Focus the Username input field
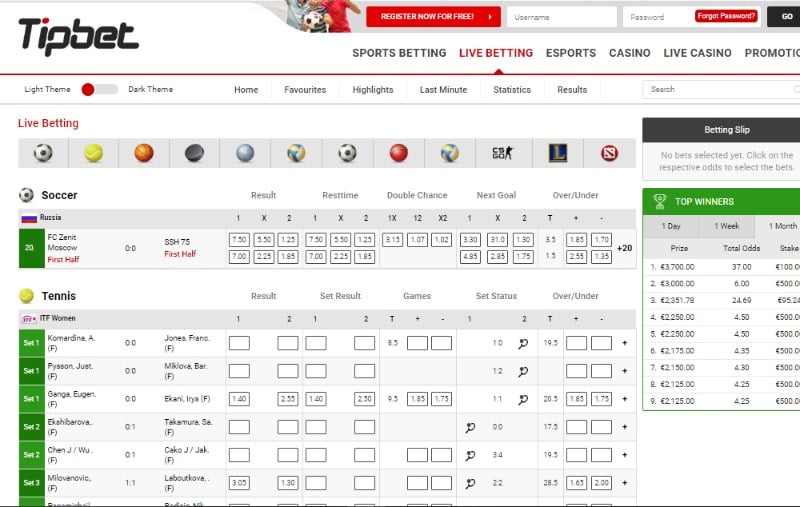This screenshot has width=800, height=507. [x=562, y=17]
